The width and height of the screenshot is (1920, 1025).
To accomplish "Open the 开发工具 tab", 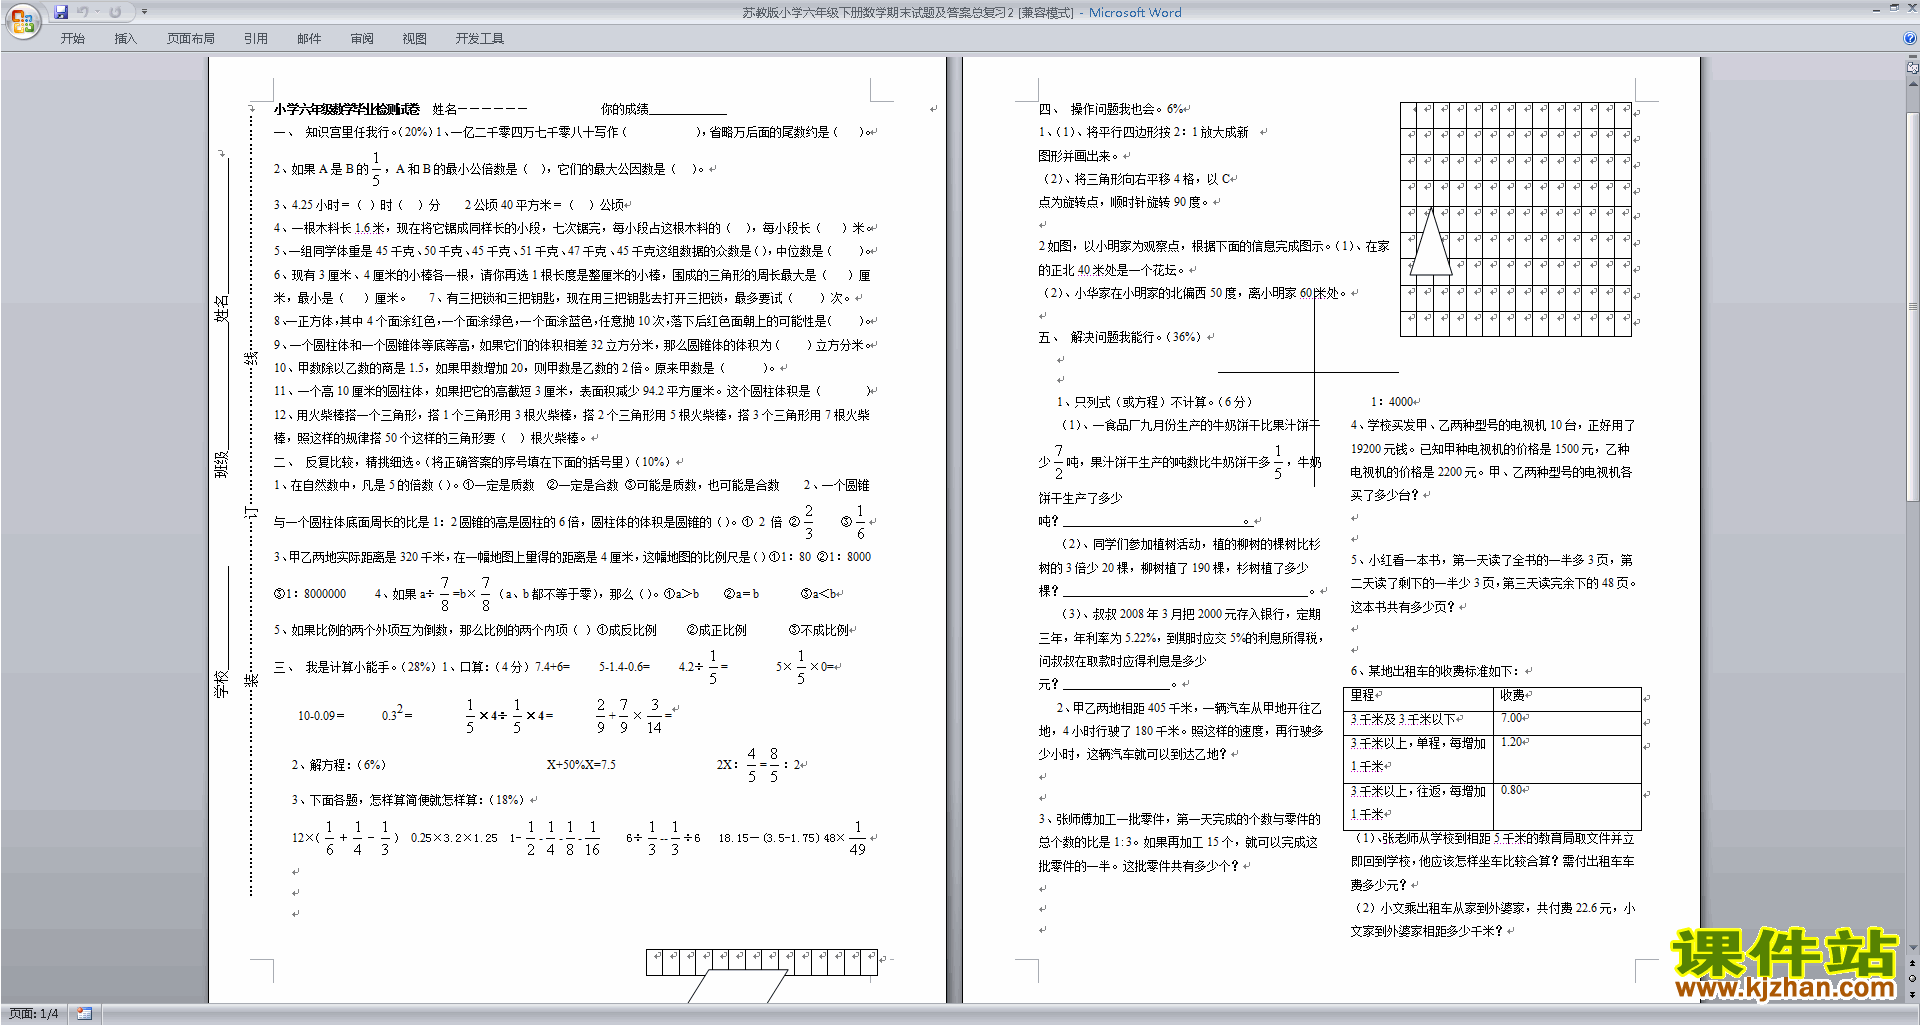I will (x=480, y=39).
